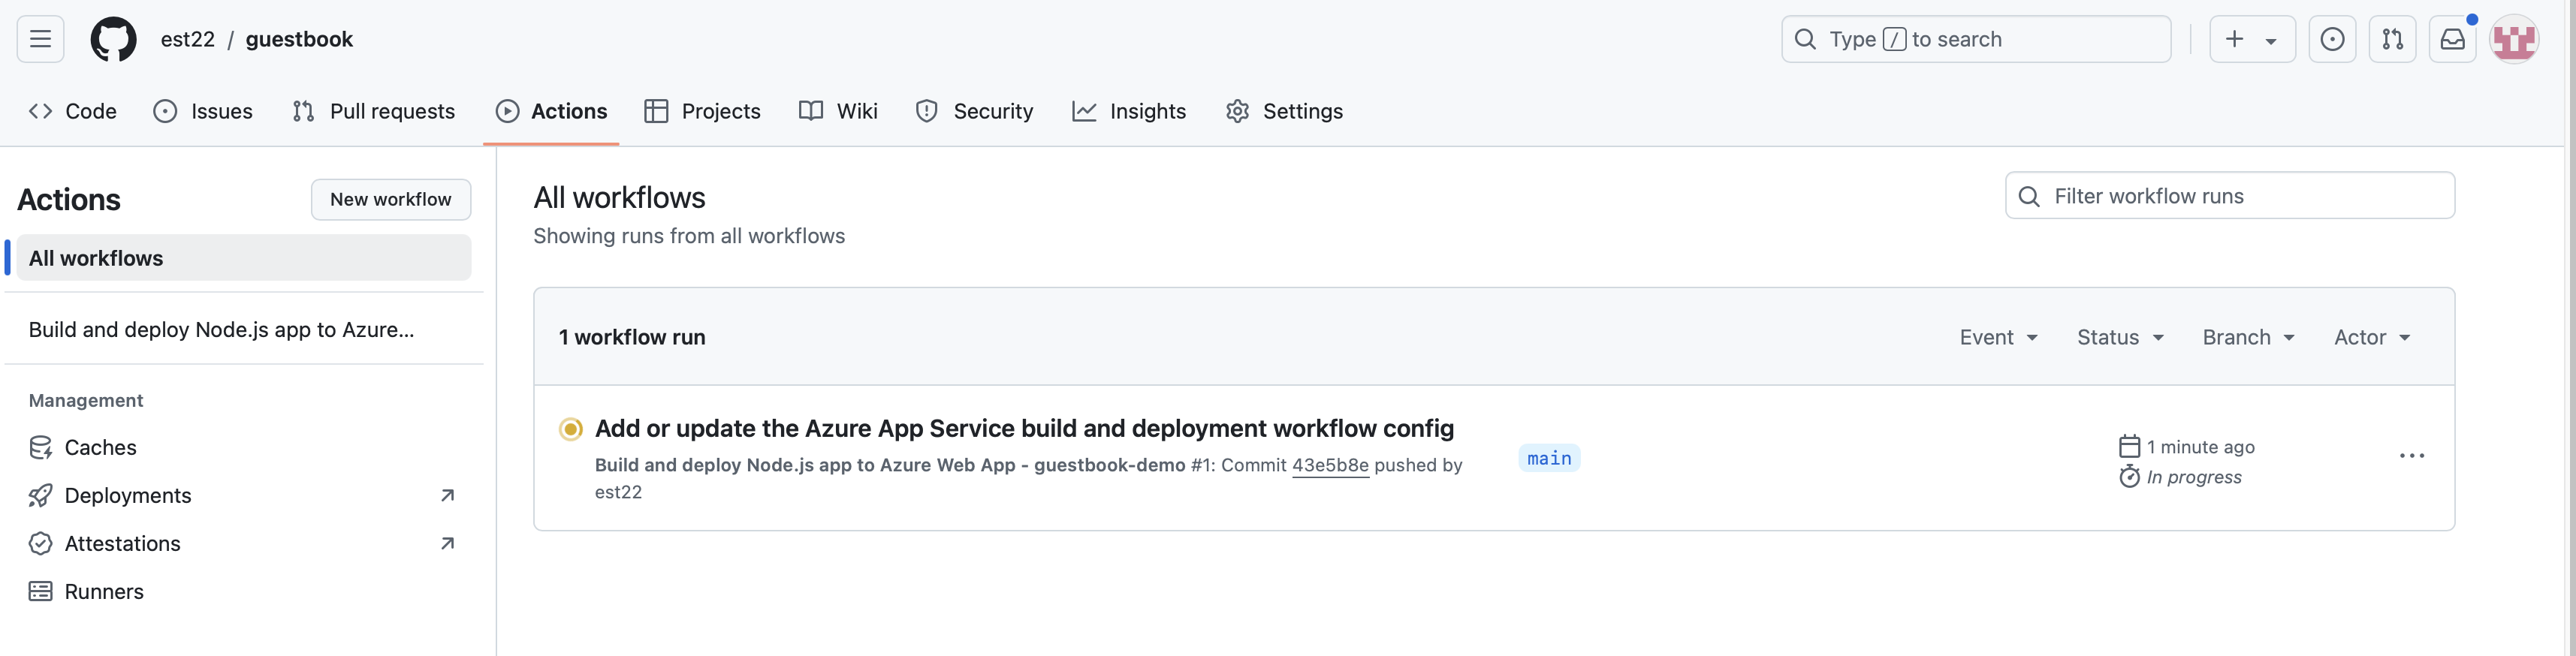Image resolution: width=2576 pixels, height=656 pixels.
Task: Open the workflow run three-dots menu
Action: tap(2411, 456)
